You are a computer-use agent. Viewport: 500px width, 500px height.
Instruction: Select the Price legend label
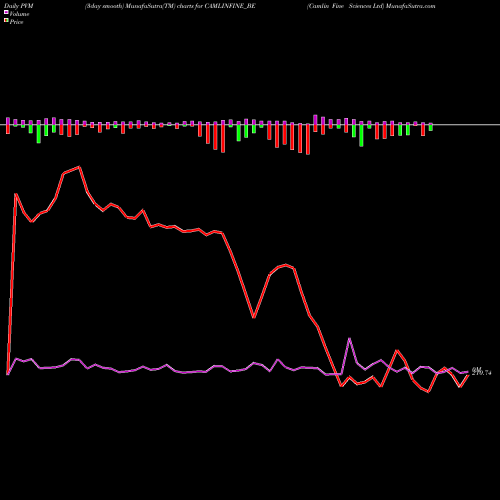[16, 22]
